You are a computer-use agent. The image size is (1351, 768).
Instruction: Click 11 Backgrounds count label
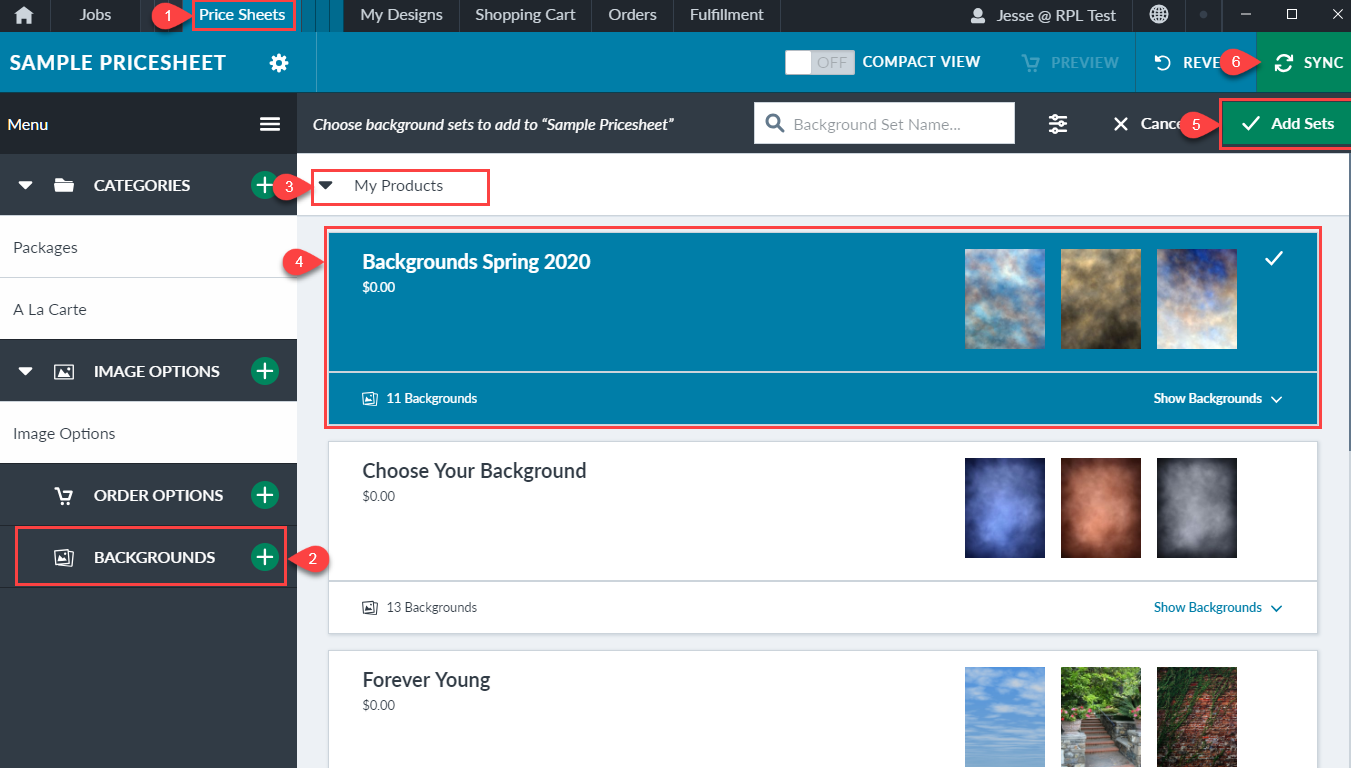point(431,398)
